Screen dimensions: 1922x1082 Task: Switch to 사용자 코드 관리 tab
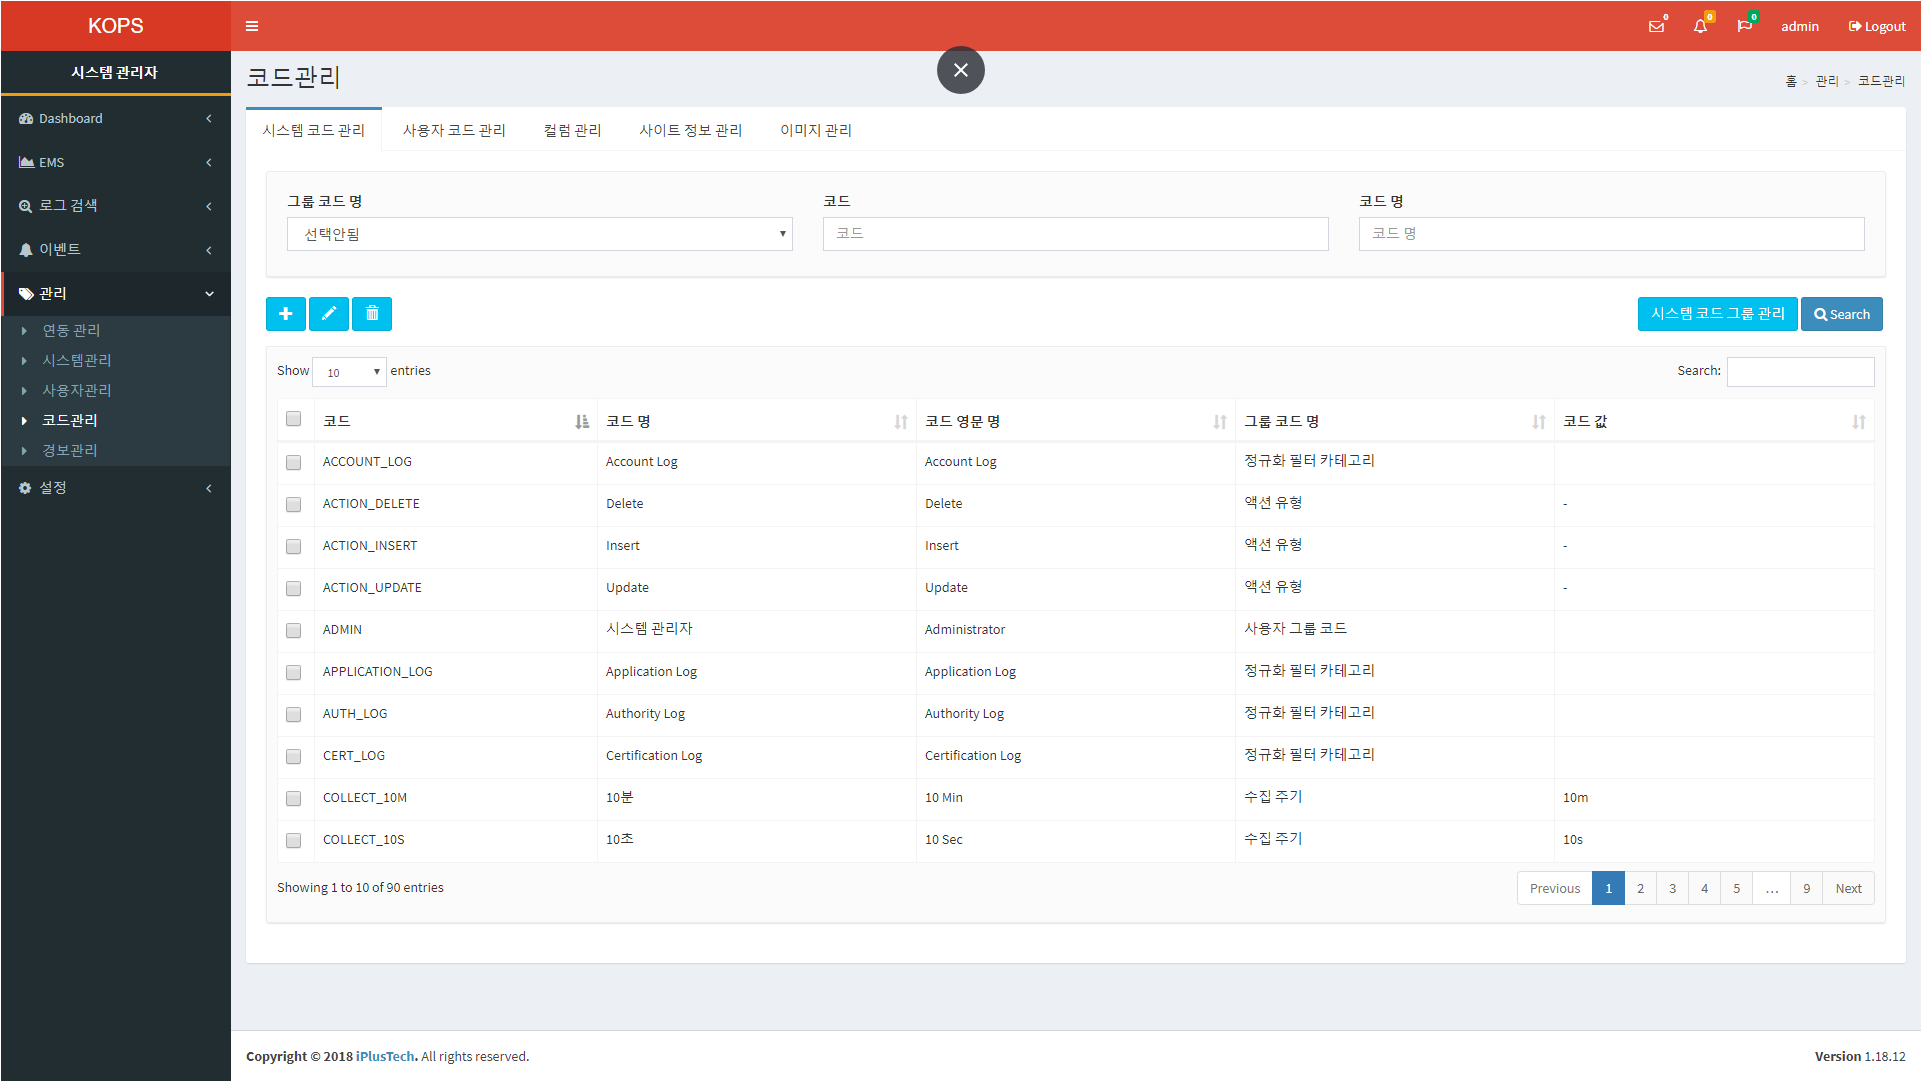pyautogui.click(x=454, y=130)
